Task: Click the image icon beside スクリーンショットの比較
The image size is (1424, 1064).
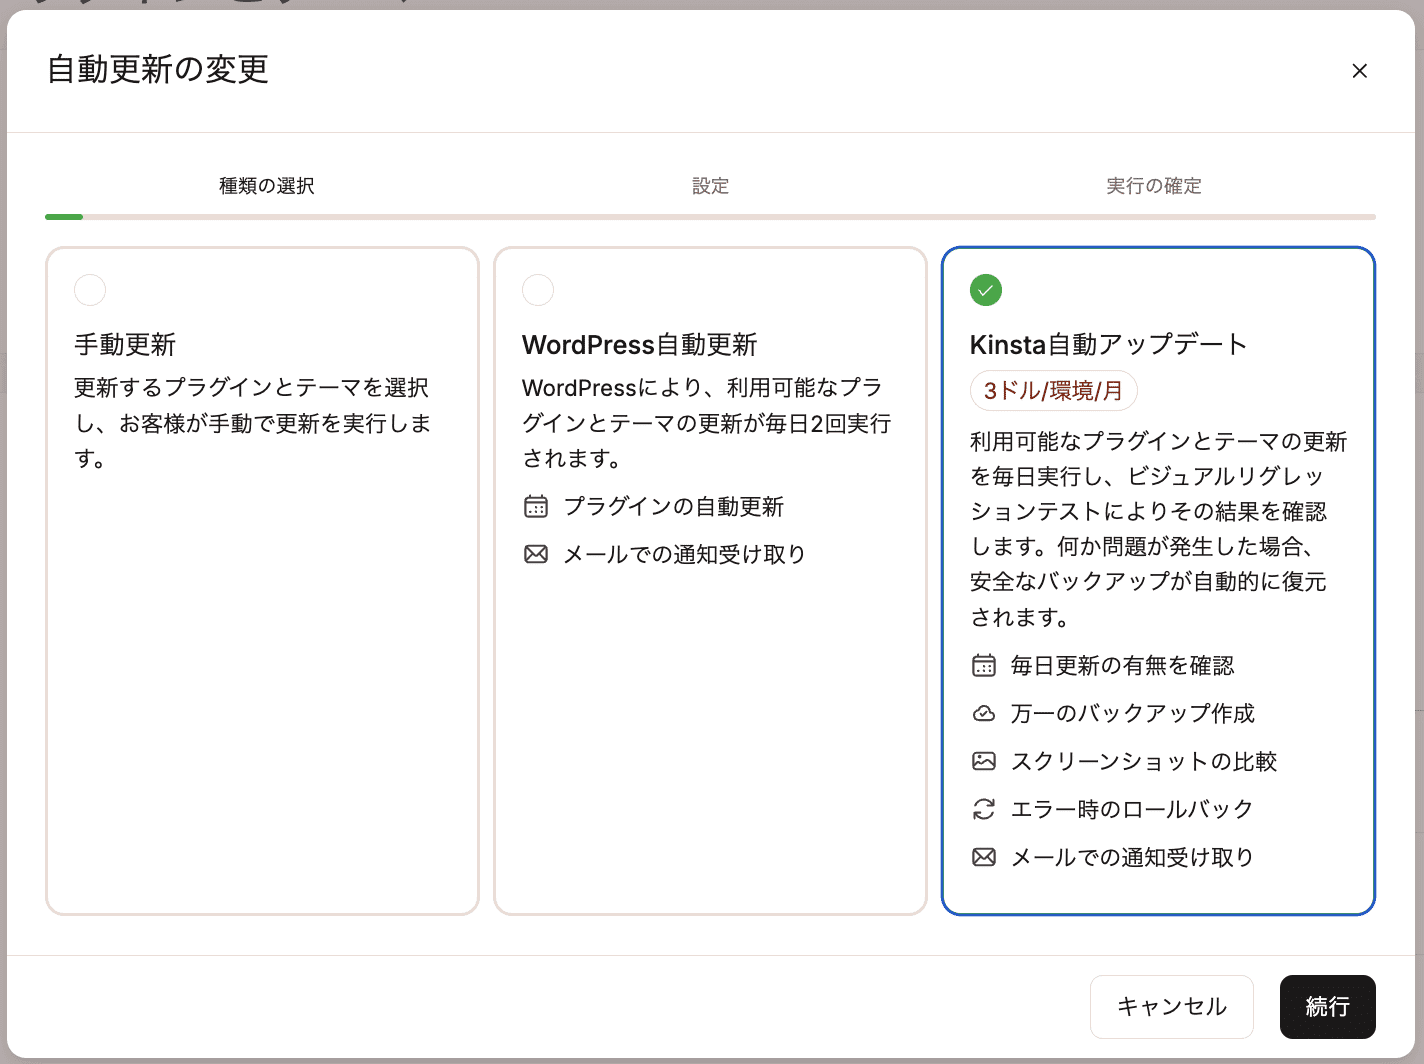Action: (x=983, y=761)
